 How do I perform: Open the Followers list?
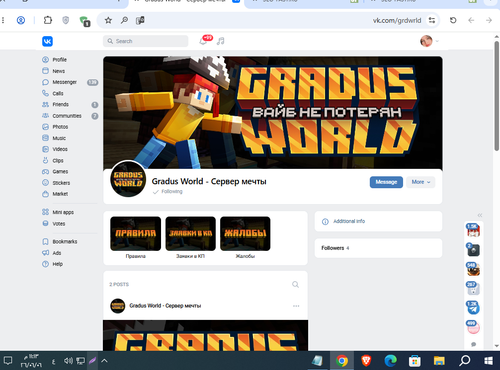click(x=378, y=248)
